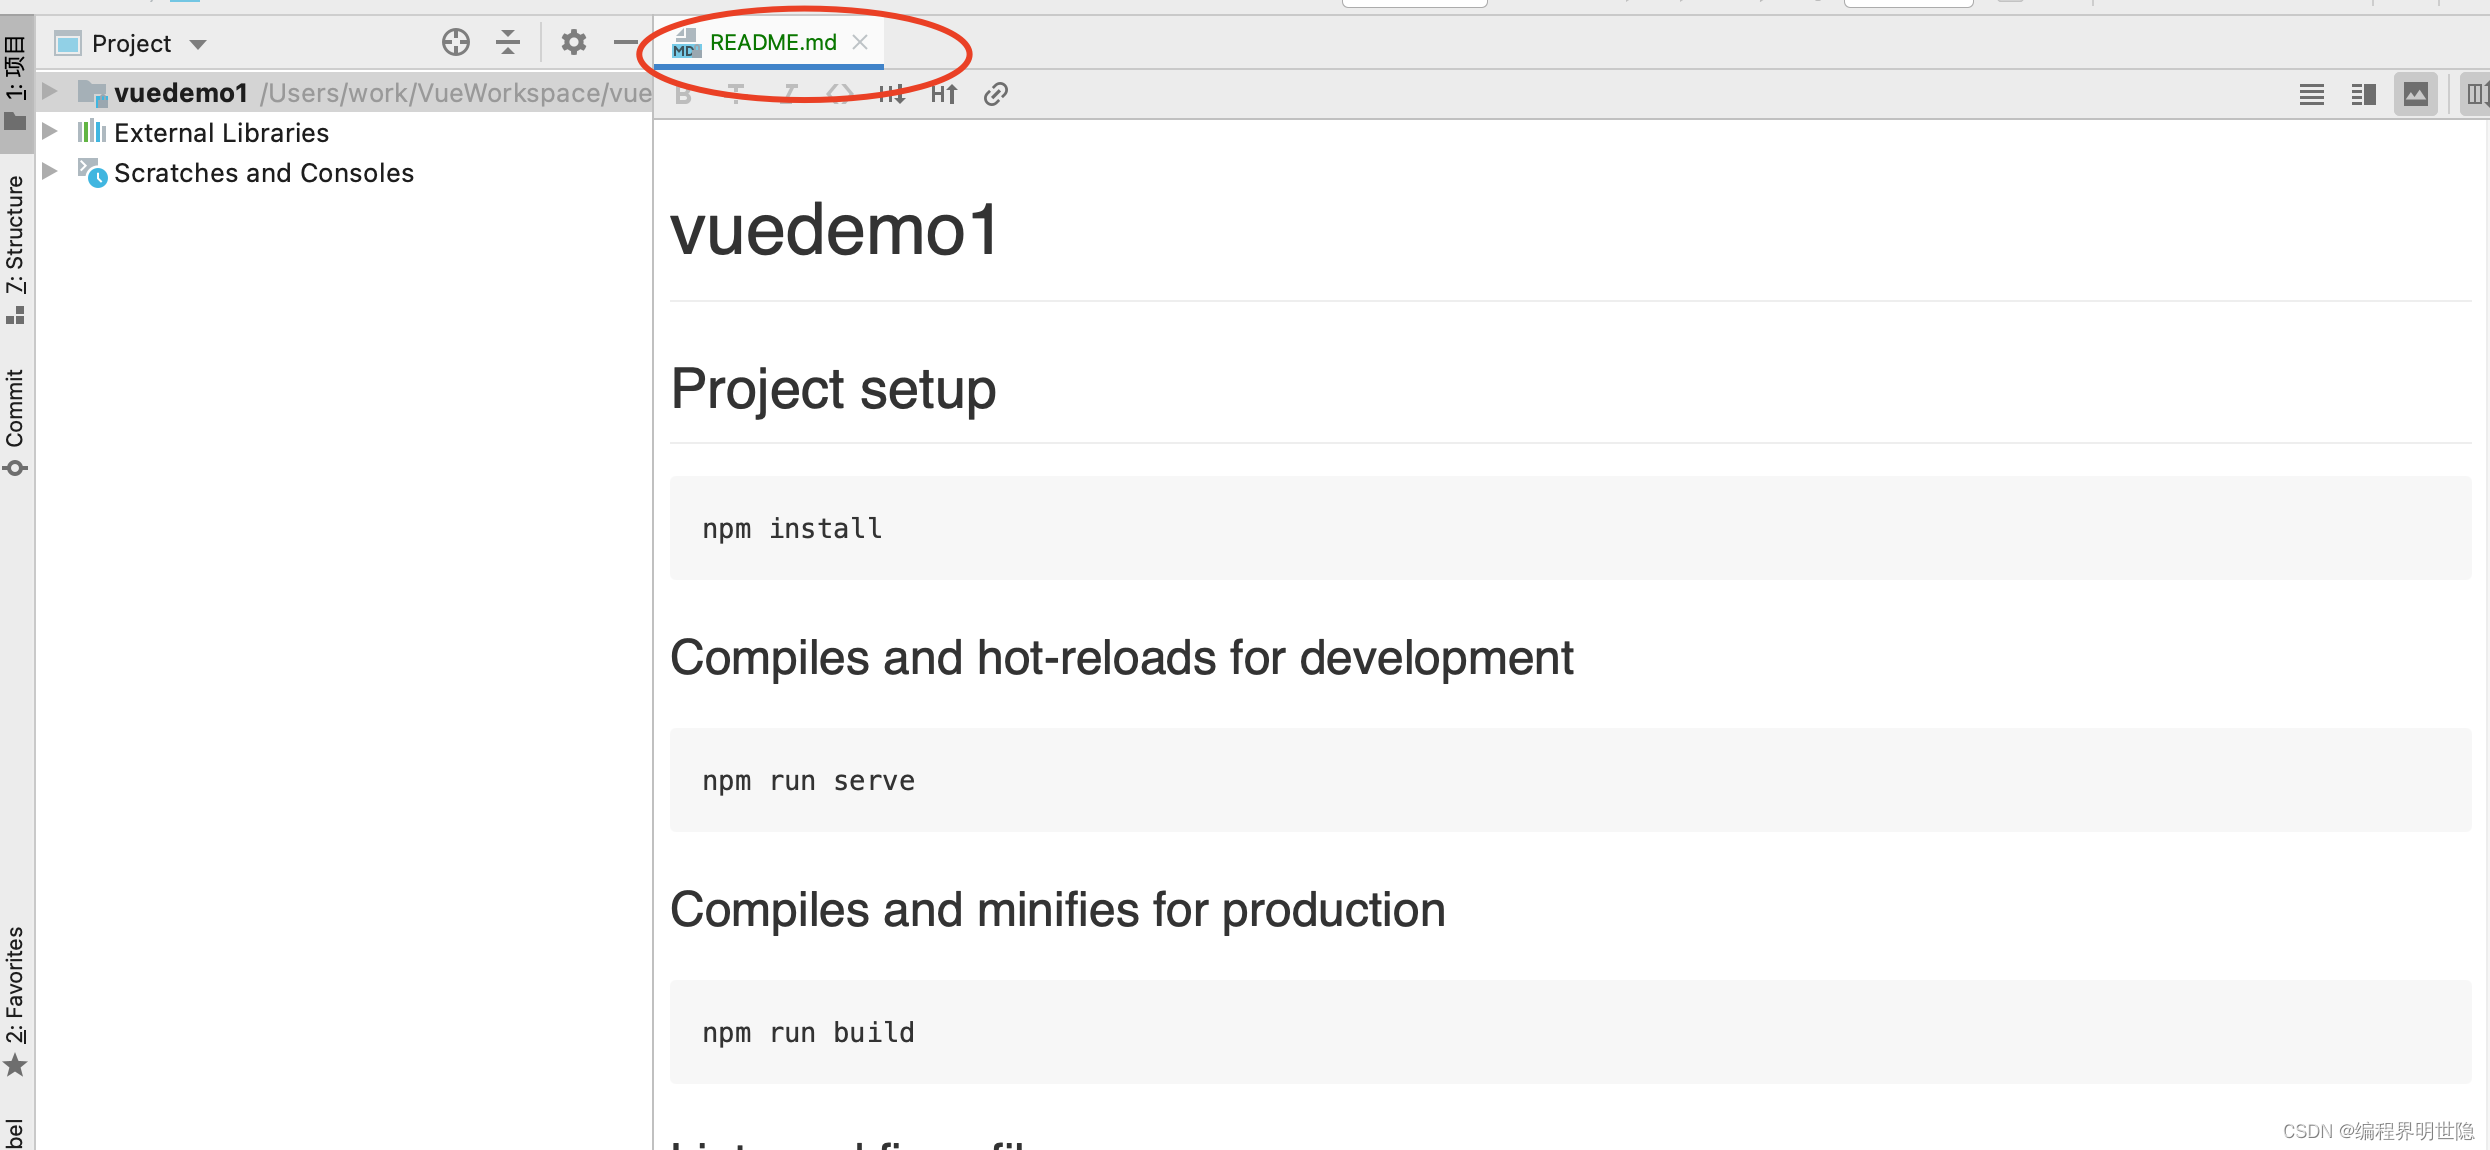Switch to editor and preview split view
Screen dimensions: 2490x1150
tap(2363, 95)
